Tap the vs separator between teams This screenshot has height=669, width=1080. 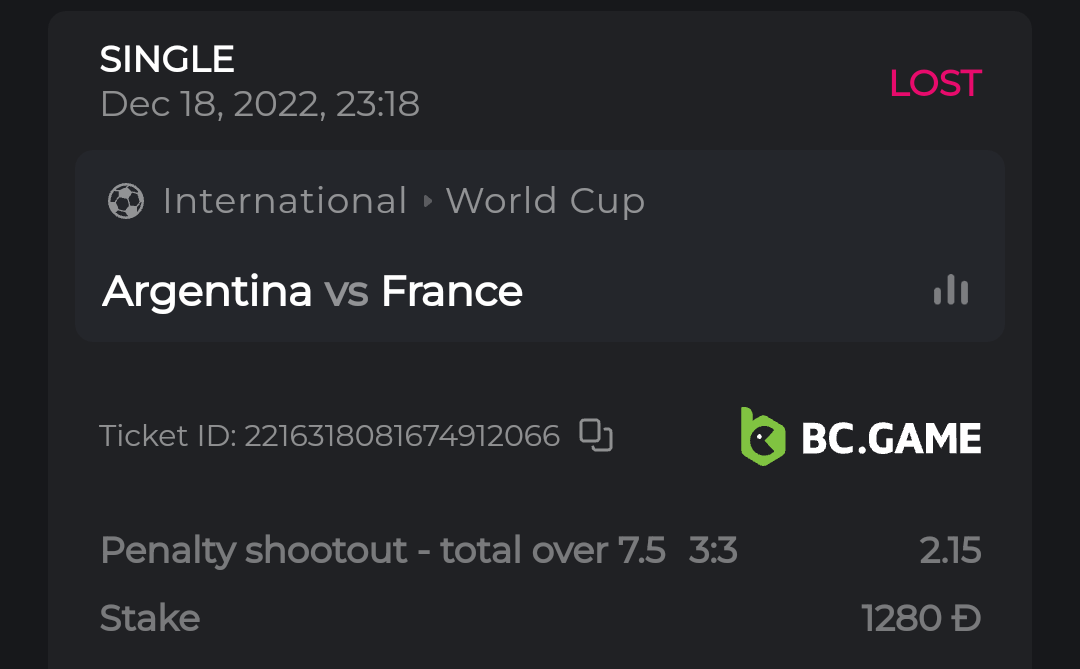tap(346, 291)
